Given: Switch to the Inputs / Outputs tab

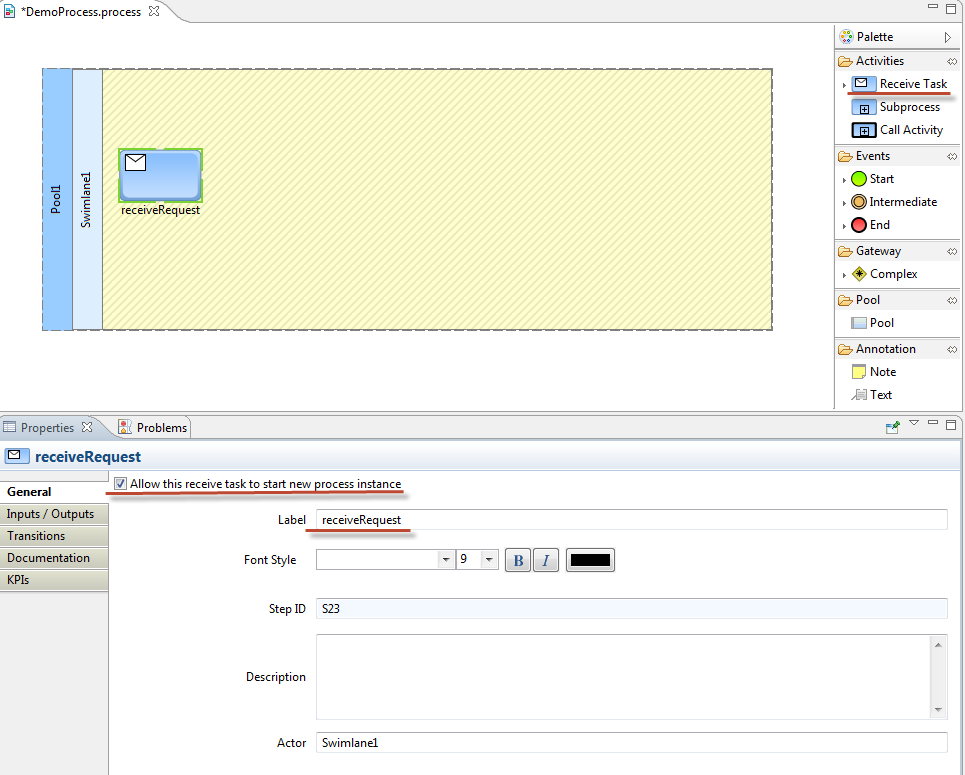Looking at the screenshot, I should tap(51, 514).
